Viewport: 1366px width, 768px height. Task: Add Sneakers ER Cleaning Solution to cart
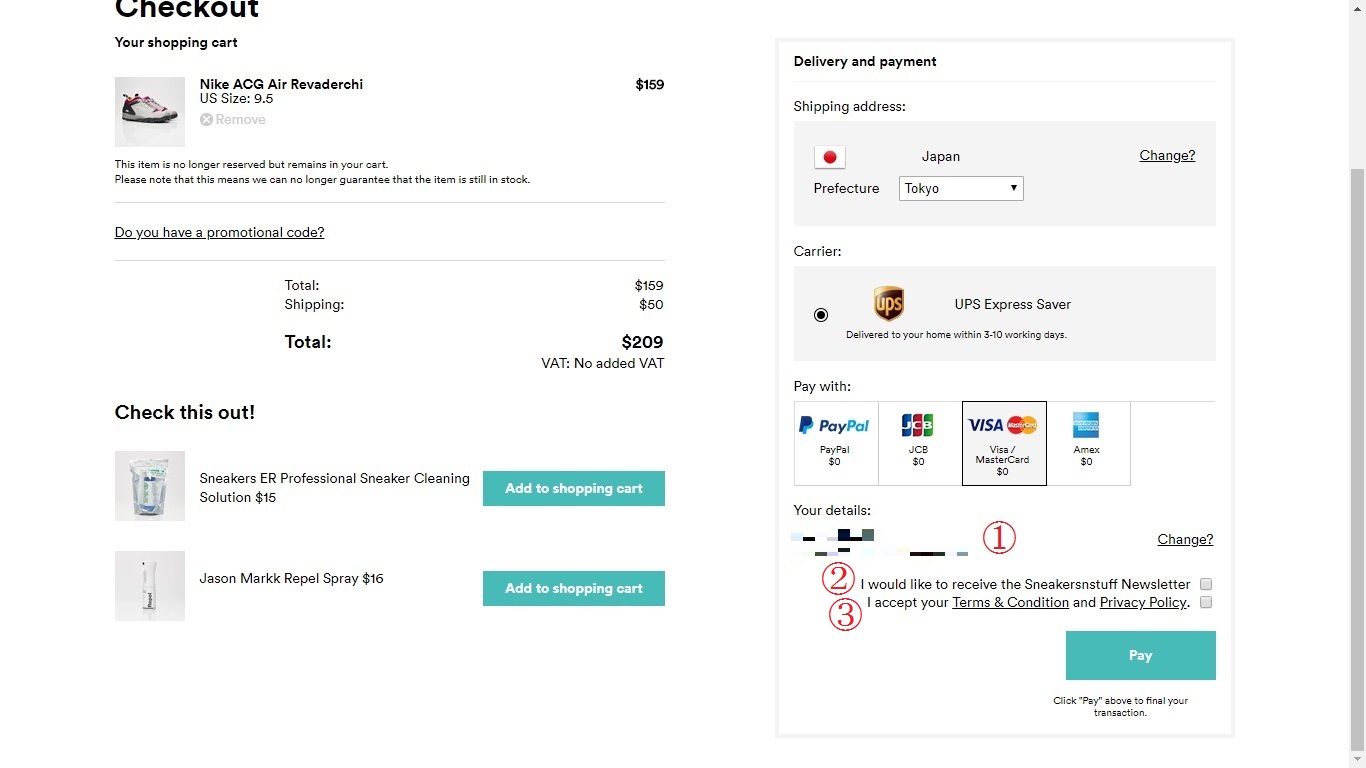click(573, 489)
